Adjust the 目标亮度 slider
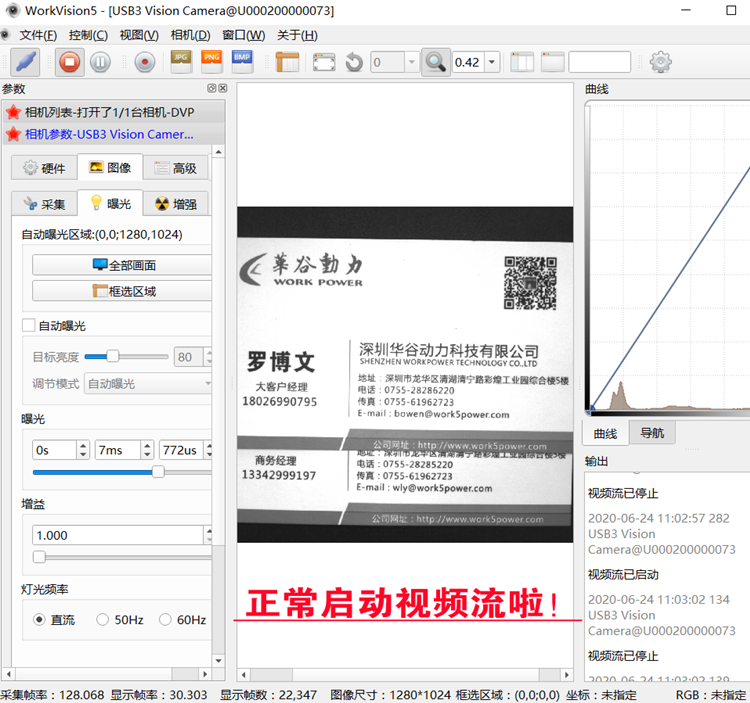The height and width of the screenshot is (703, 750). click(112, 356)
